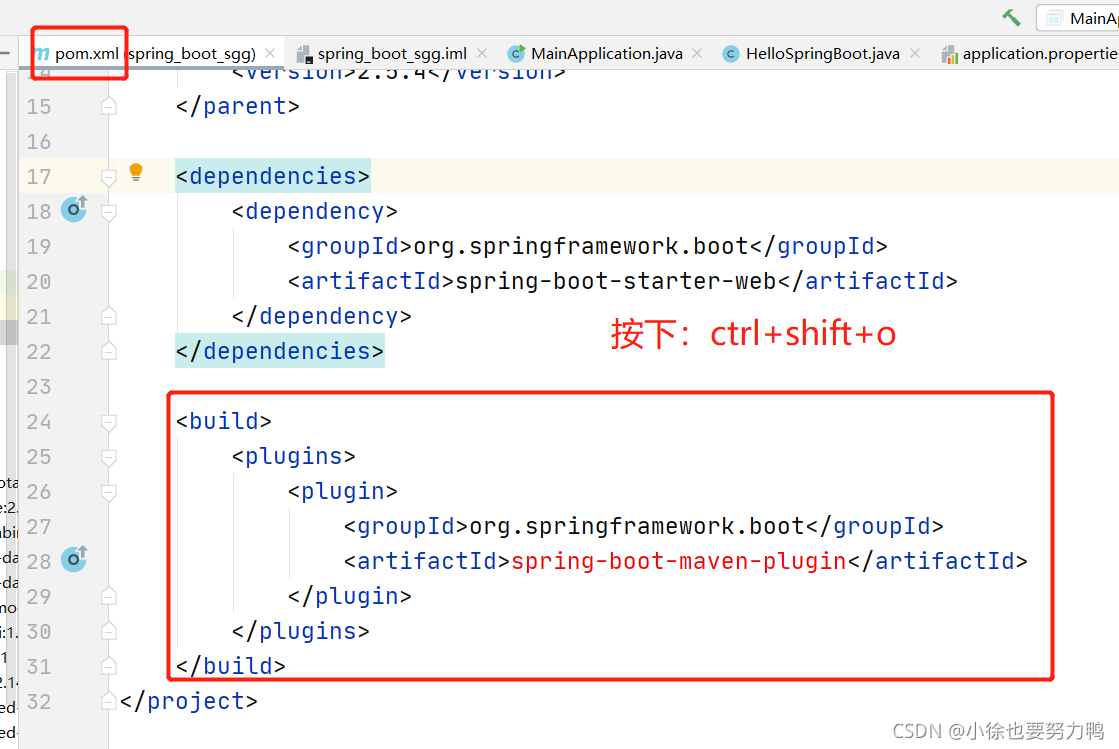Open the application.properties tab
The height and width of the screenshot is (749, 1119).
point(1028,54)
